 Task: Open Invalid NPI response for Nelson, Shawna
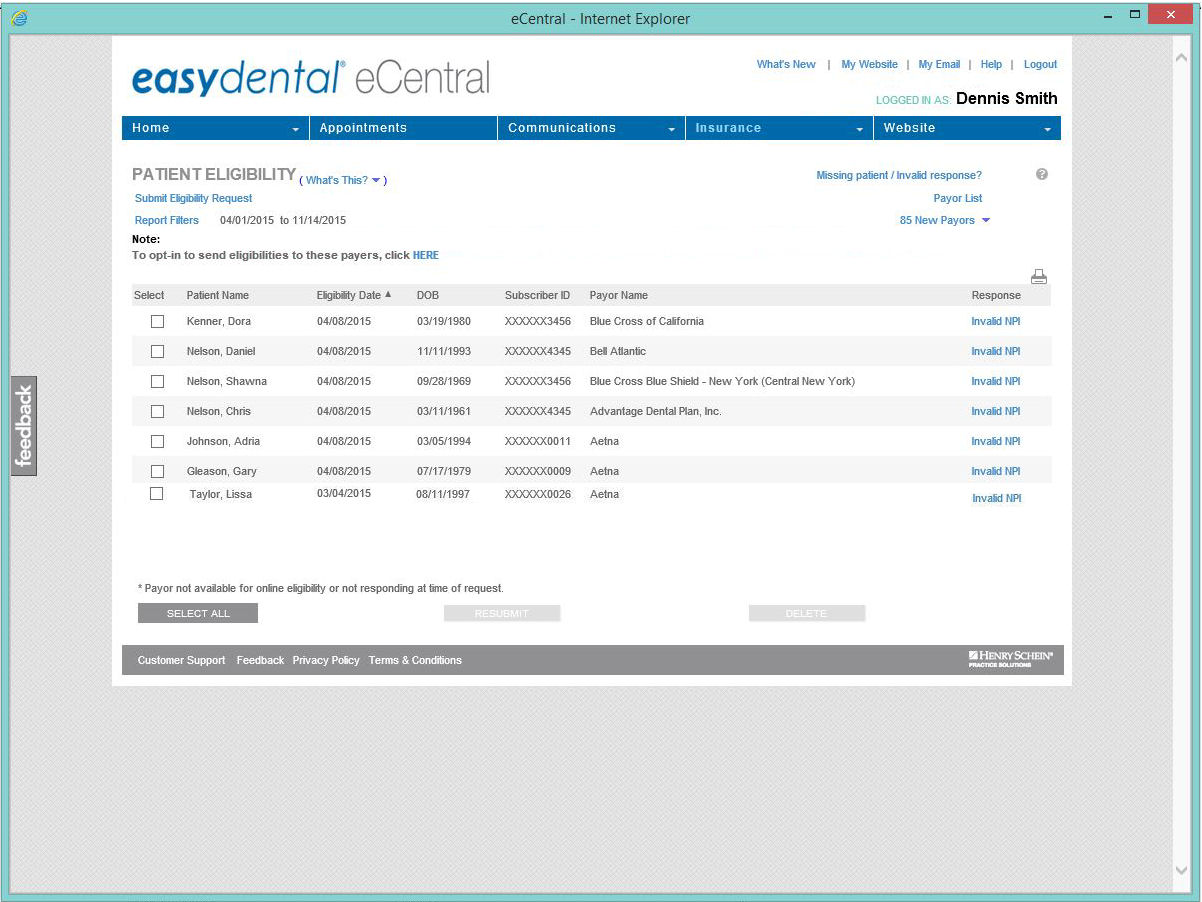tap(996, 382)
